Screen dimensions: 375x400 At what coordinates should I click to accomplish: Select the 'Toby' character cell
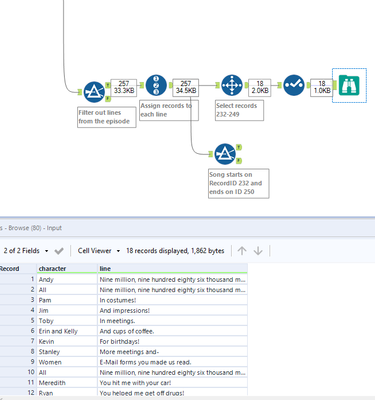(67, 321)
